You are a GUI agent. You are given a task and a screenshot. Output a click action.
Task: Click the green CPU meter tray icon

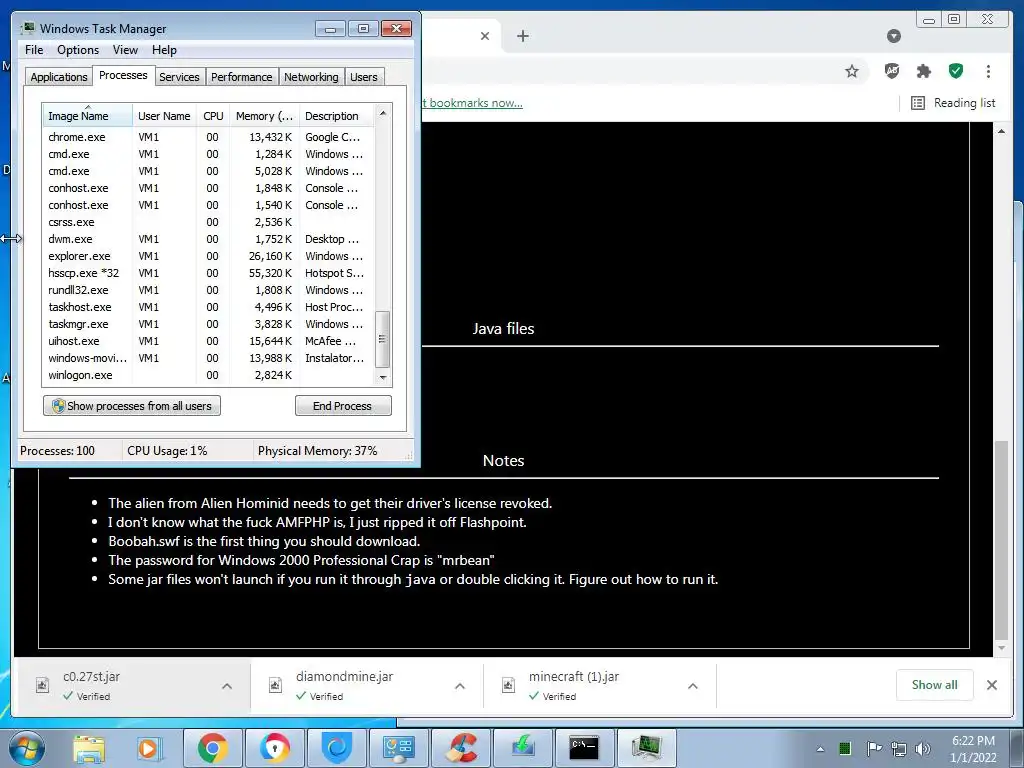point(844,748)
